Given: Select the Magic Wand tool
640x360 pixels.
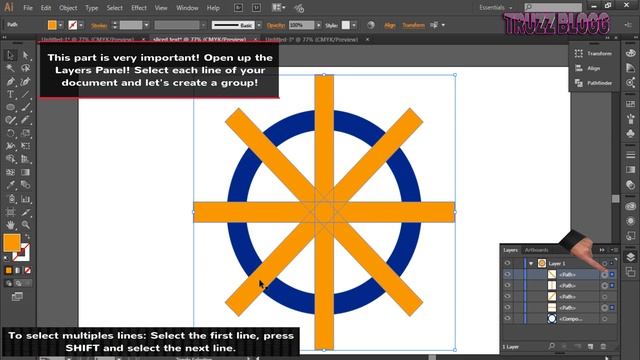Looking at the screenshot, I should [11, 68].
